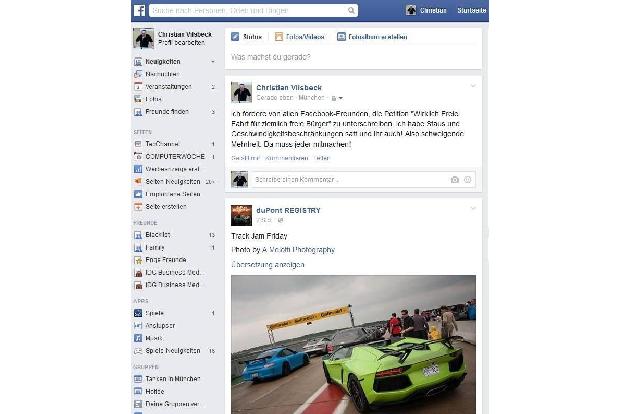Open post options chevron on duPont REGISTRY post
Screen dimensions: 621x414
pos(473,208)
